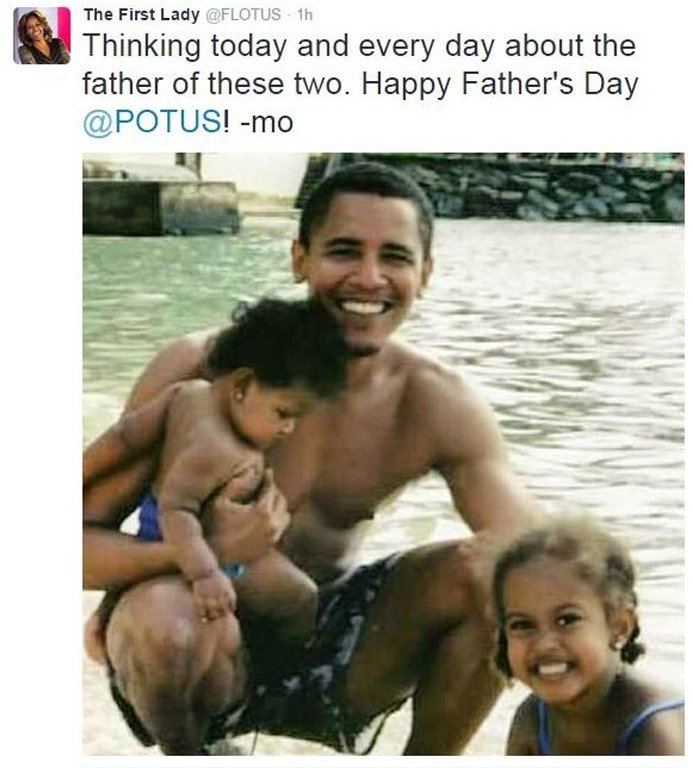Click the baby's blue swimsuit
The width and height of the screenshot is (693, 768).
coord(150,522)
